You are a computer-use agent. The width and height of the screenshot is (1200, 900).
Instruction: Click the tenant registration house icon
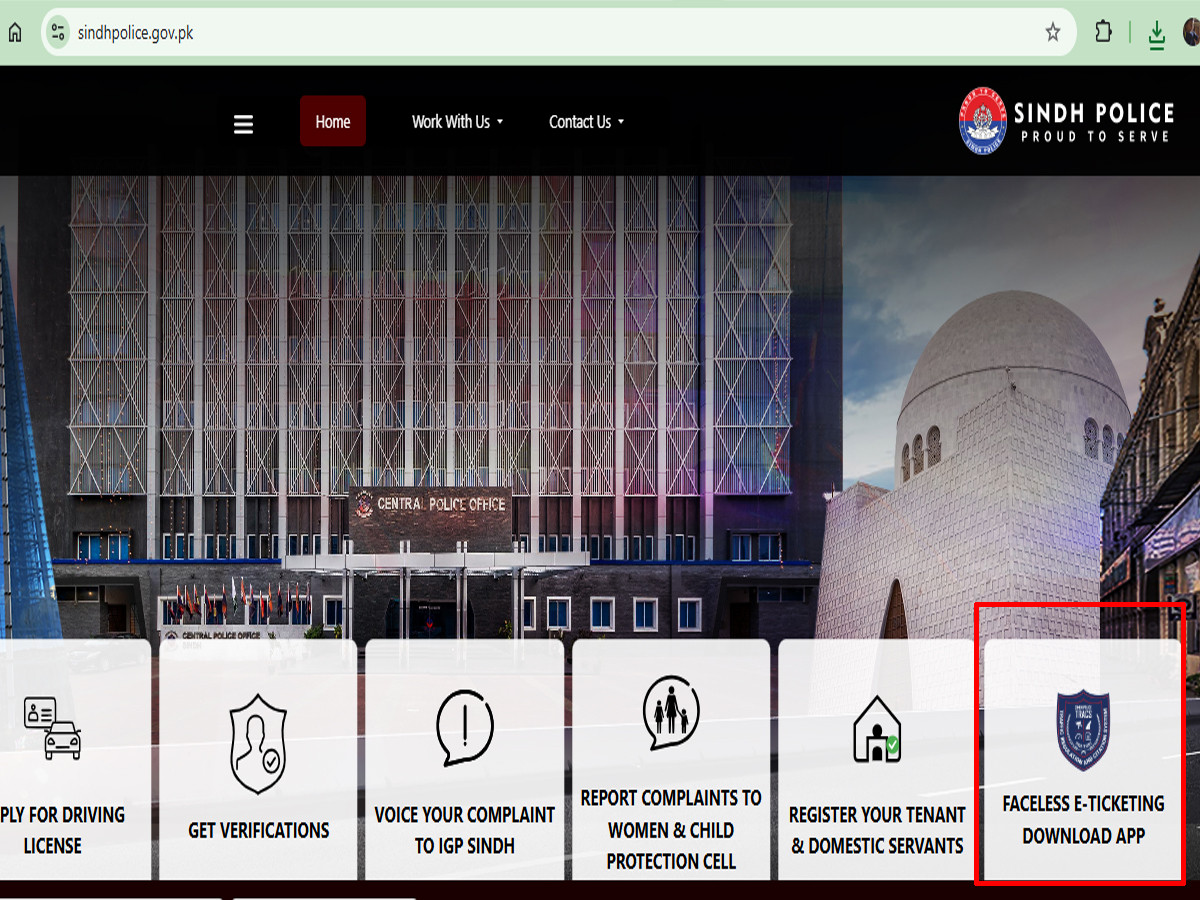(x=877, y=729)
